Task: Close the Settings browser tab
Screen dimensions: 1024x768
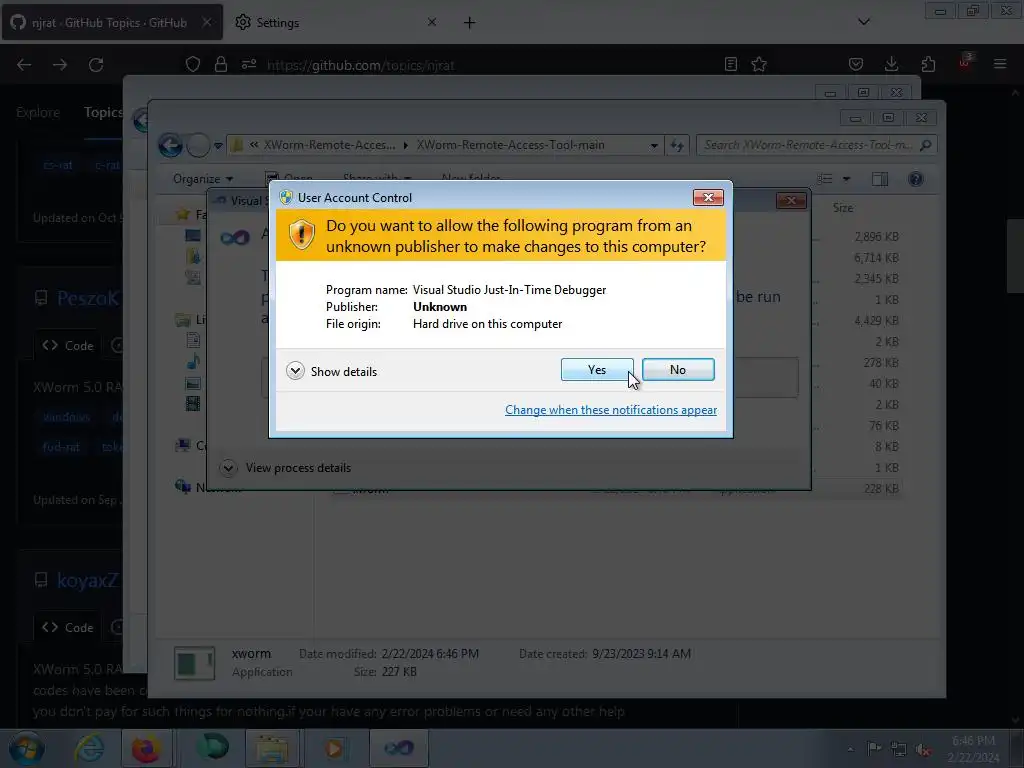Action: pyautogui.click(x=432, y=22)
